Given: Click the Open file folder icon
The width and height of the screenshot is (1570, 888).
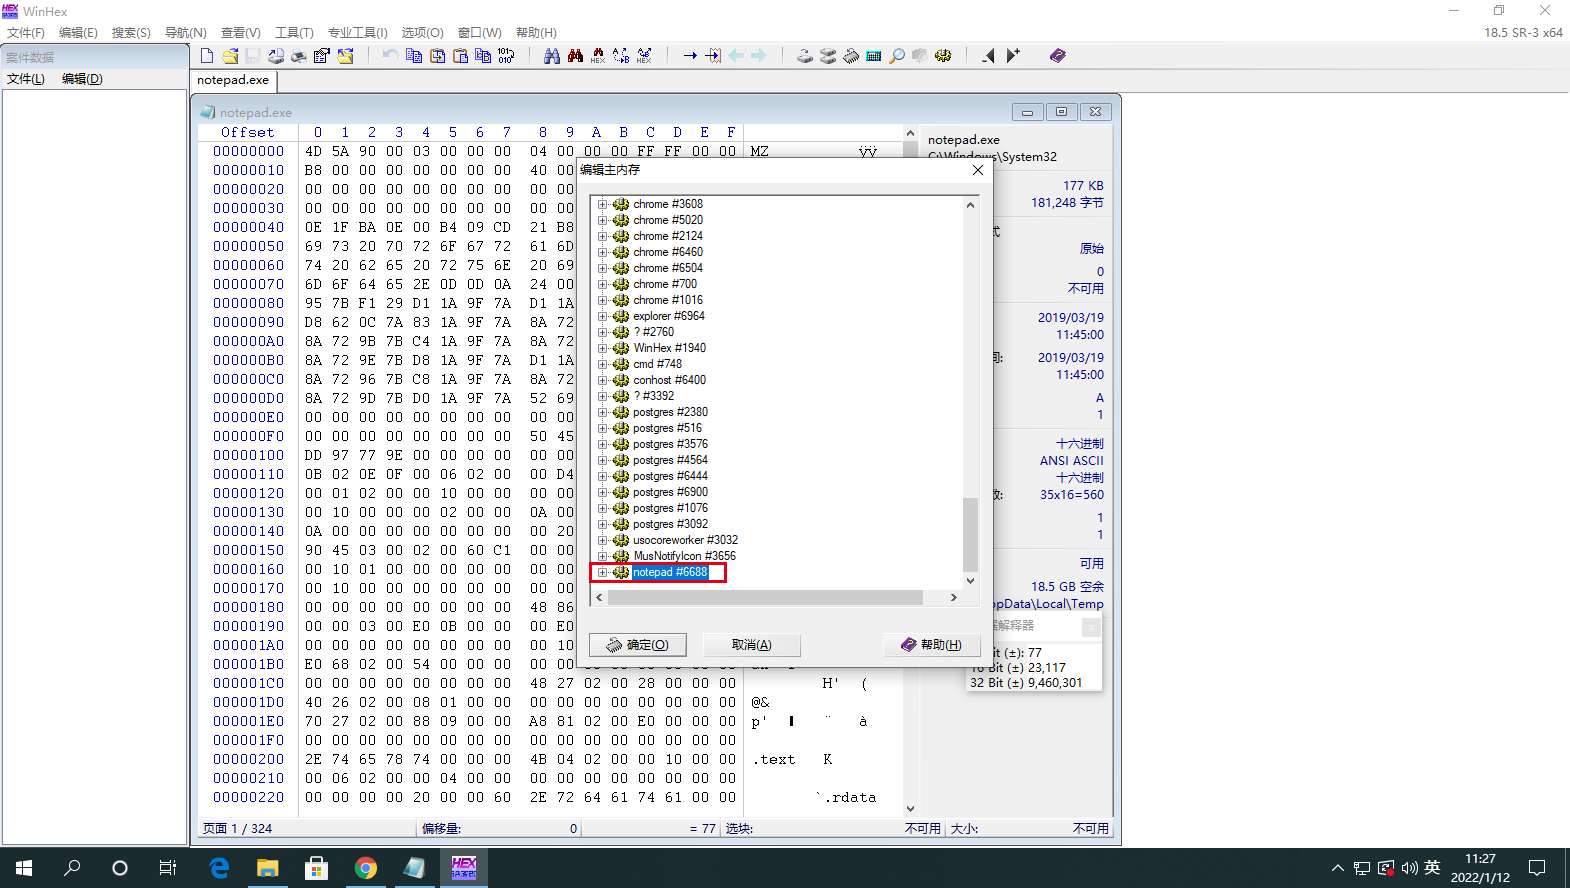Looking at the screenshot, I should (230, 56).
